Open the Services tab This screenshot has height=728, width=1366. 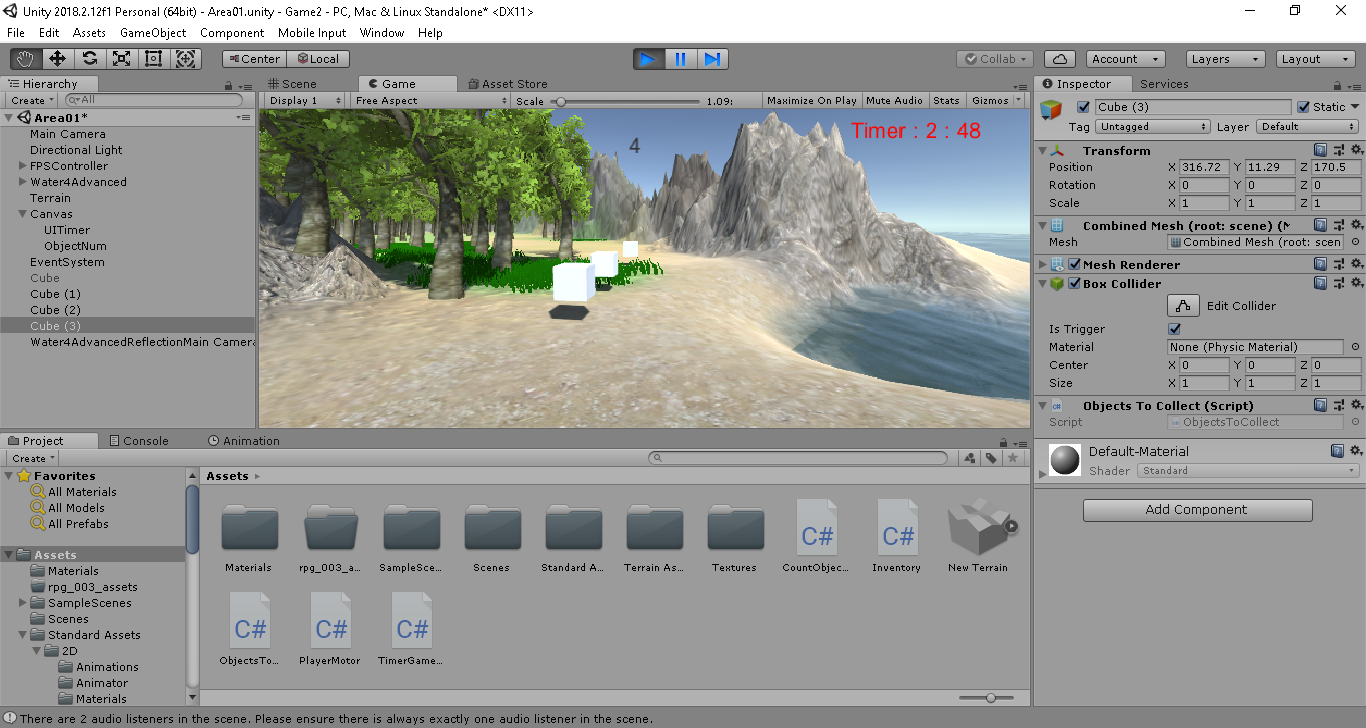[1164, 84]
